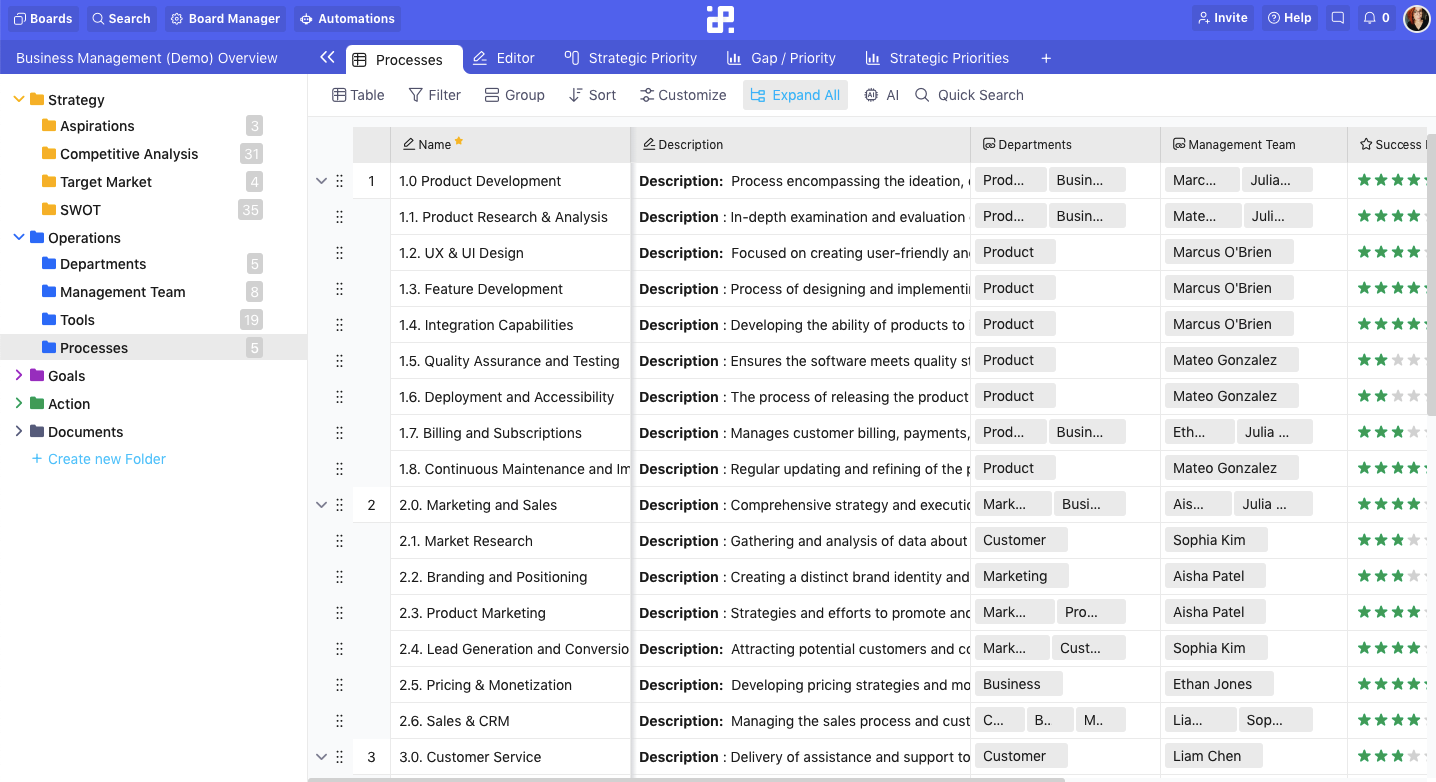Image resolution: width=1436 pixels, height=782 pixels.
Task: Open the AI assistant tool
Action: pos(881,95)
